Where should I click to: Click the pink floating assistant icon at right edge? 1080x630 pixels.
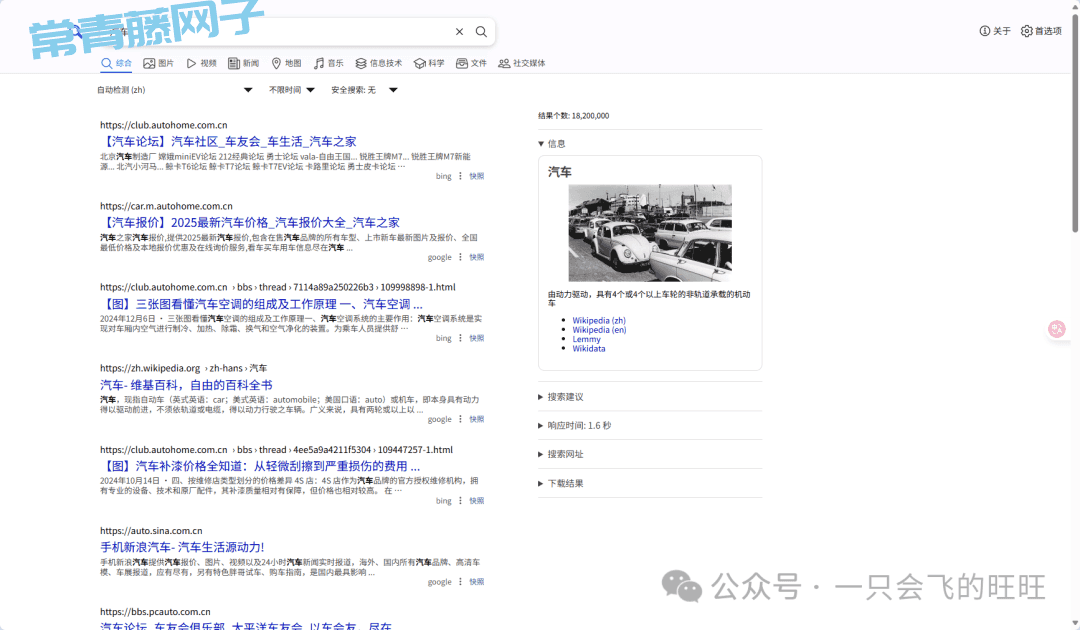(x=1057, y=329)
